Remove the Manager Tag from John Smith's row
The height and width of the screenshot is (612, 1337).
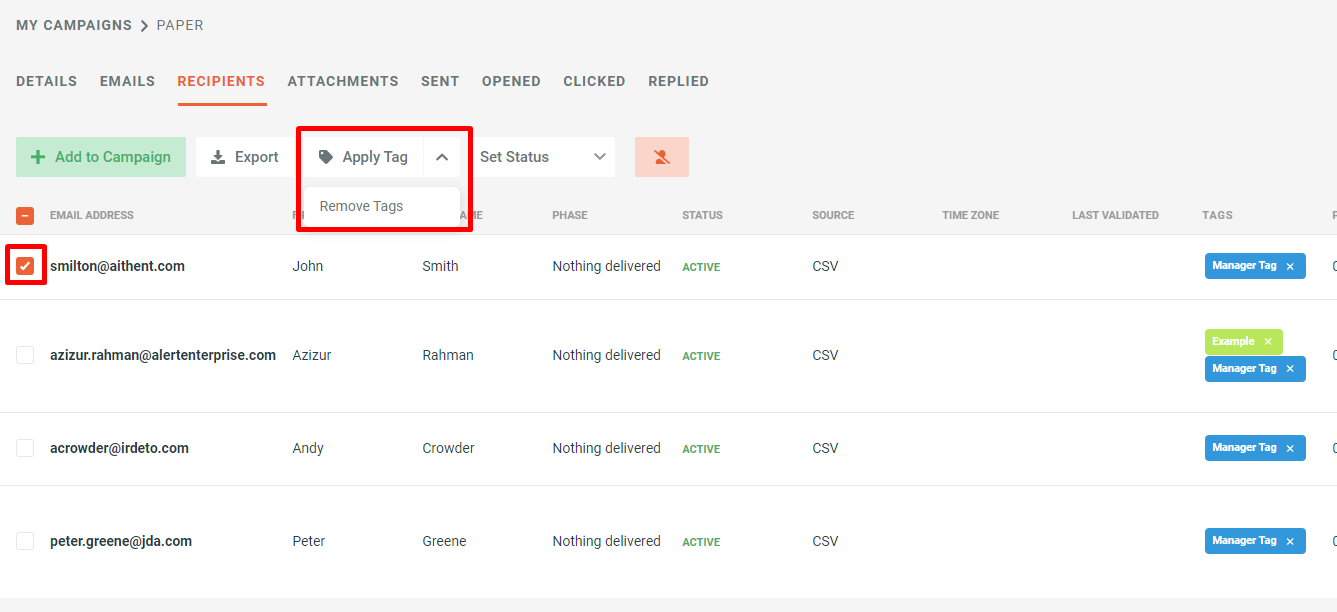(1289, 265)
